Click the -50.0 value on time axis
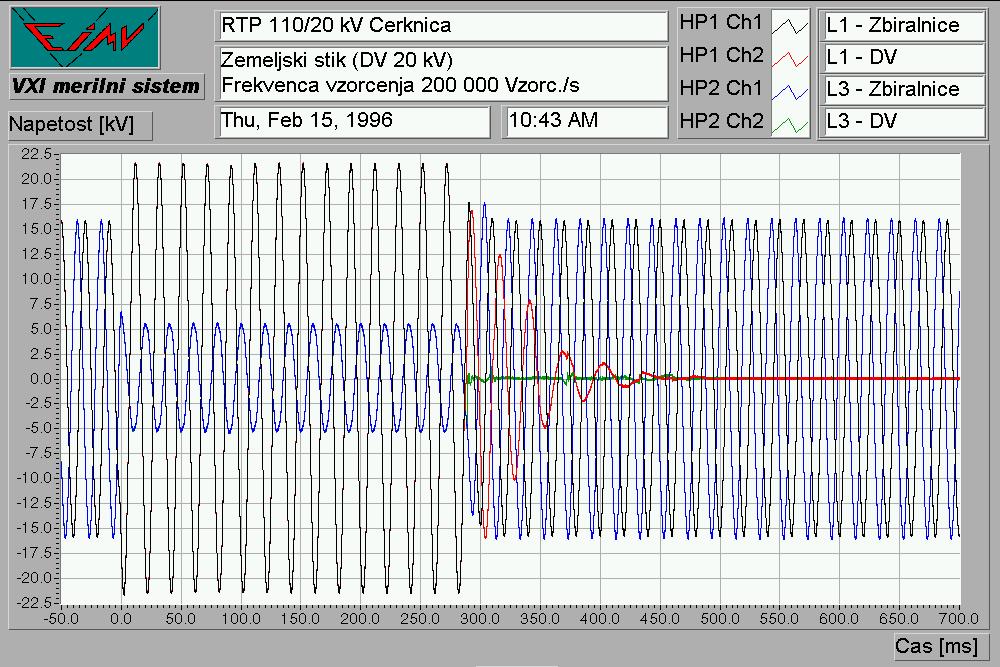1000x667 pixels. 61,619
